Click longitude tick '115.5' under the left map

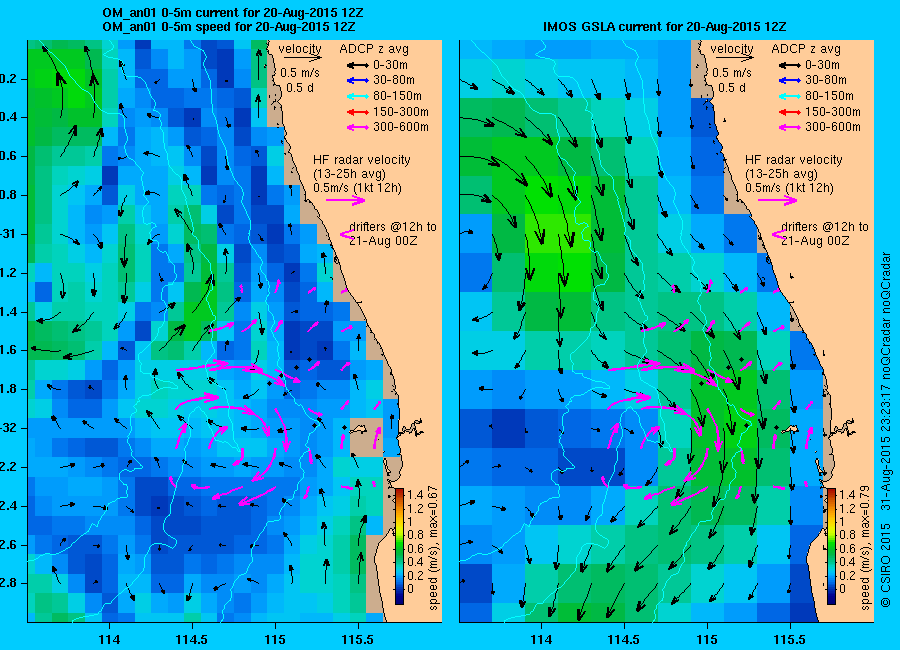coord(358,639)
